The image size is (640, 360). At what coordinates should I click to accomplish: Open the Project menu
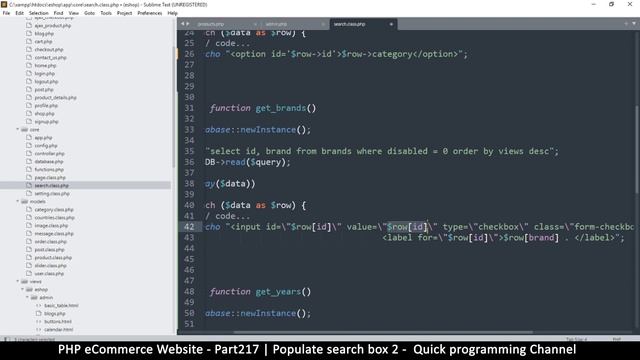click(x=124, y=13)
